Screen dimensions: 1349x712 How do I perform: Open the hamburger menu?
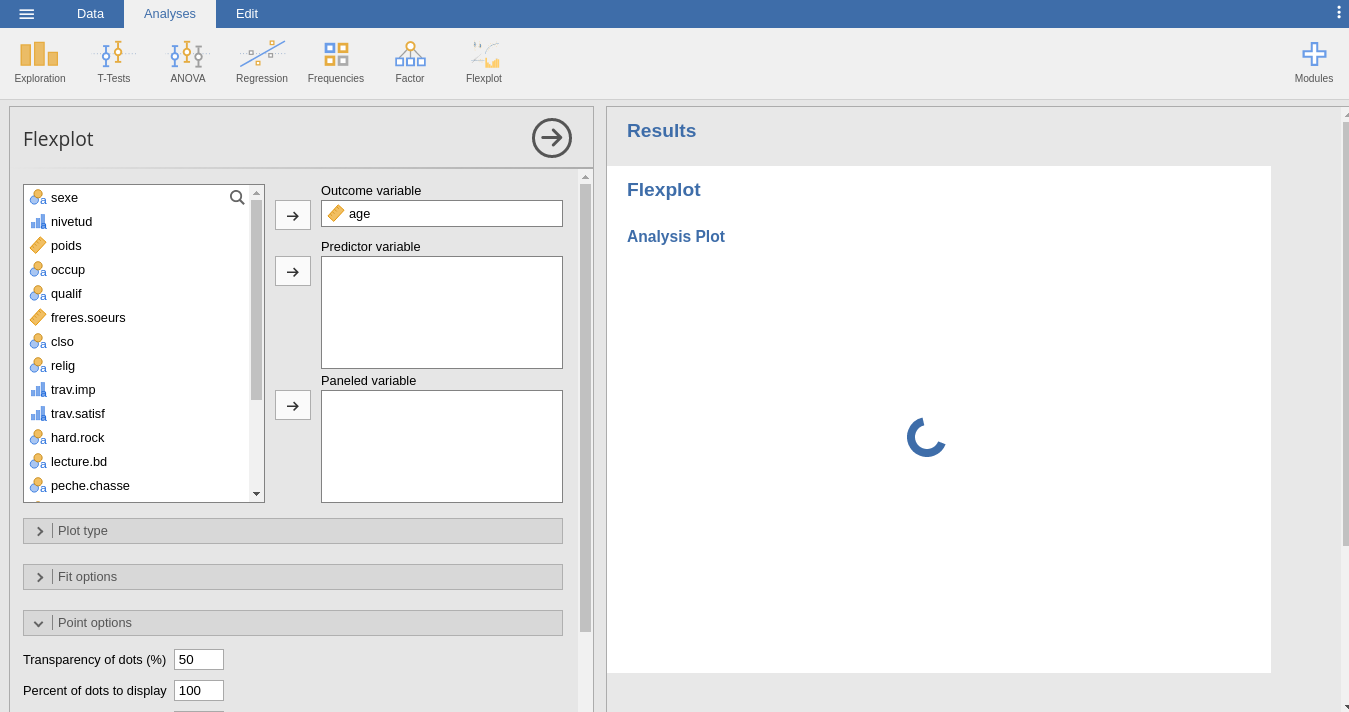tap(27, 14)
